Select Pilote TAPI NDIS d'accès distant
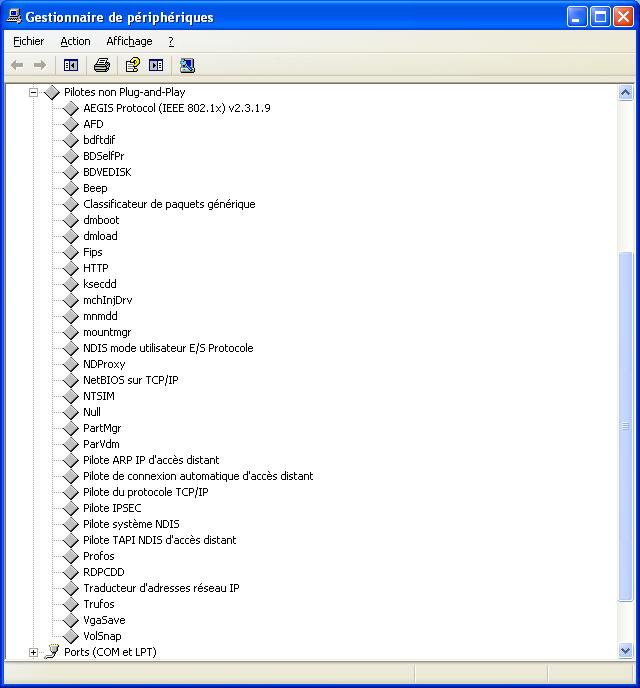The width and height of the screenshot is (640, 688). click(160, 540)
